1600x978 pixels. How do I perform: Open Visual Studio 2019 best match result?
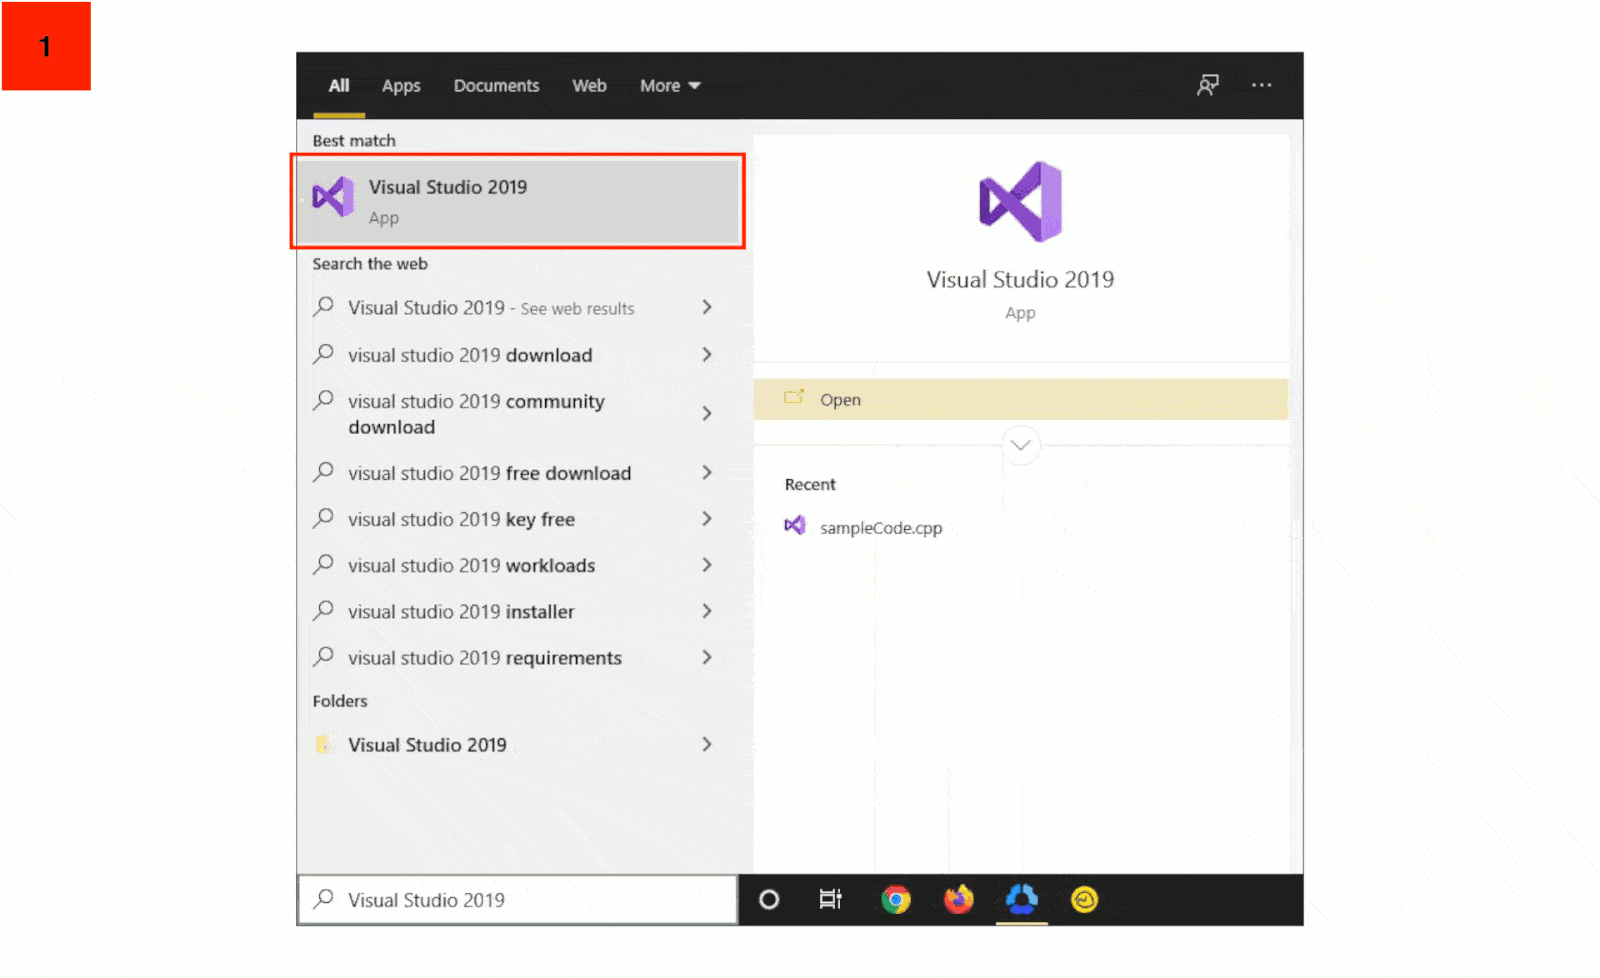[518, 201]
